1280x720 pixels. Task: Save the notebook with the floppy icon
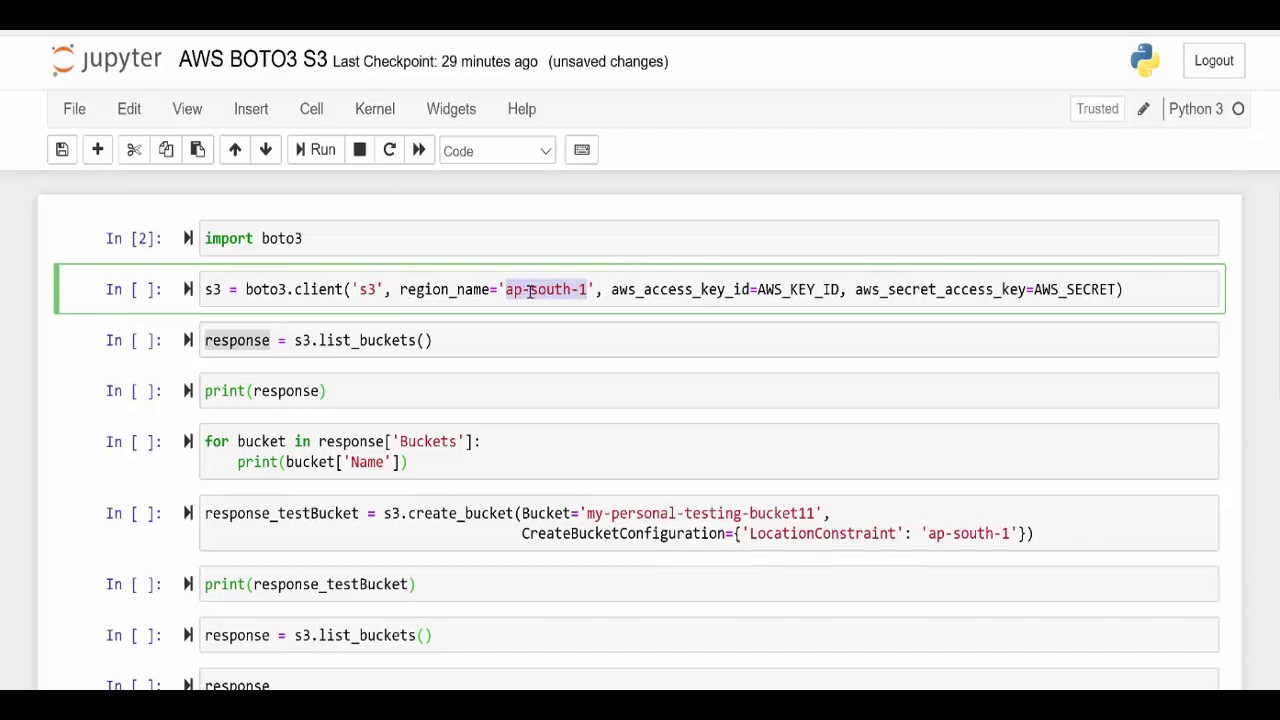tap(62, 150)
